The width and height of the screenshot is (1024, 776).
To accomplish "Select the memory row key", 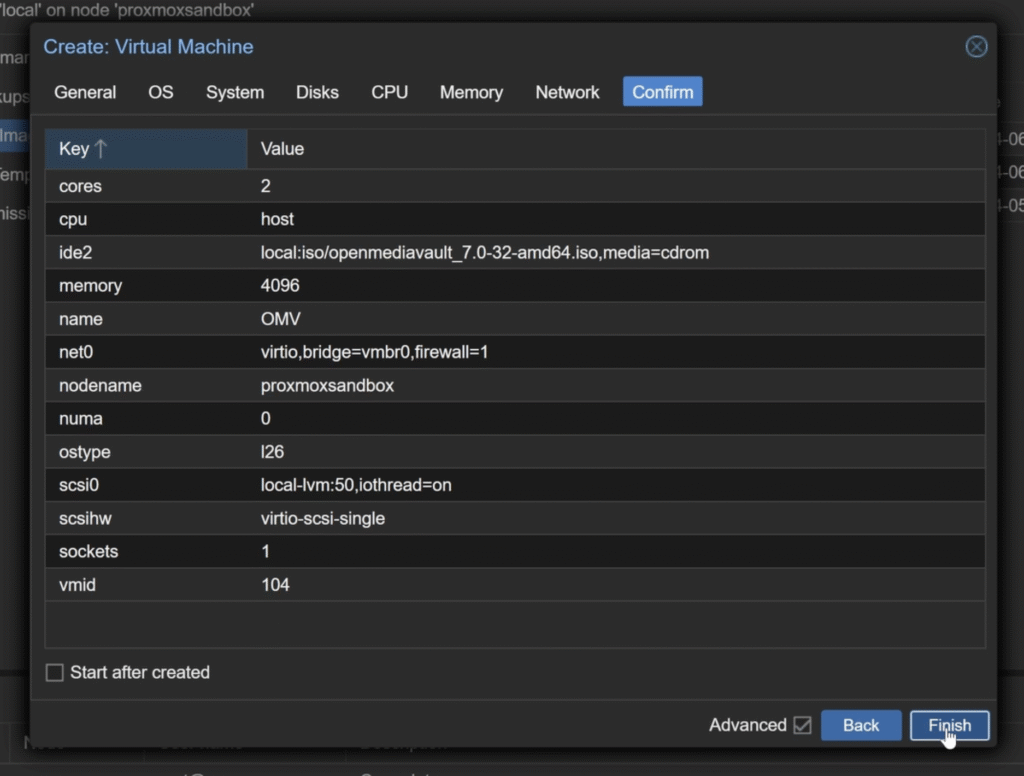I will click(90, 285).
